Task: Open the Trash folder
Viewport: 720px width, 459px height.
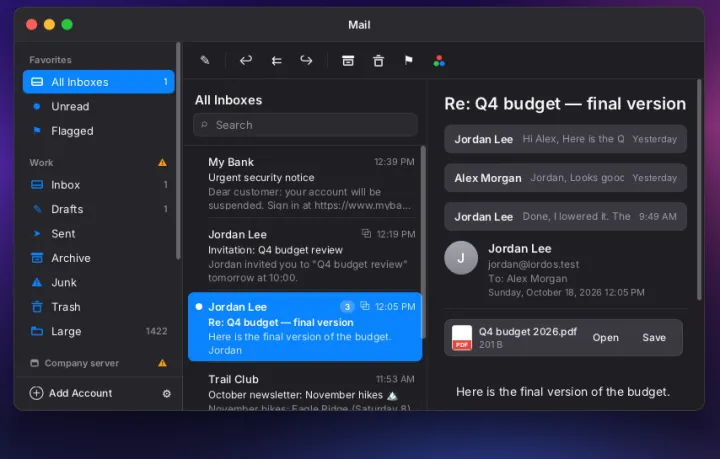Action: tap(99, 307)
